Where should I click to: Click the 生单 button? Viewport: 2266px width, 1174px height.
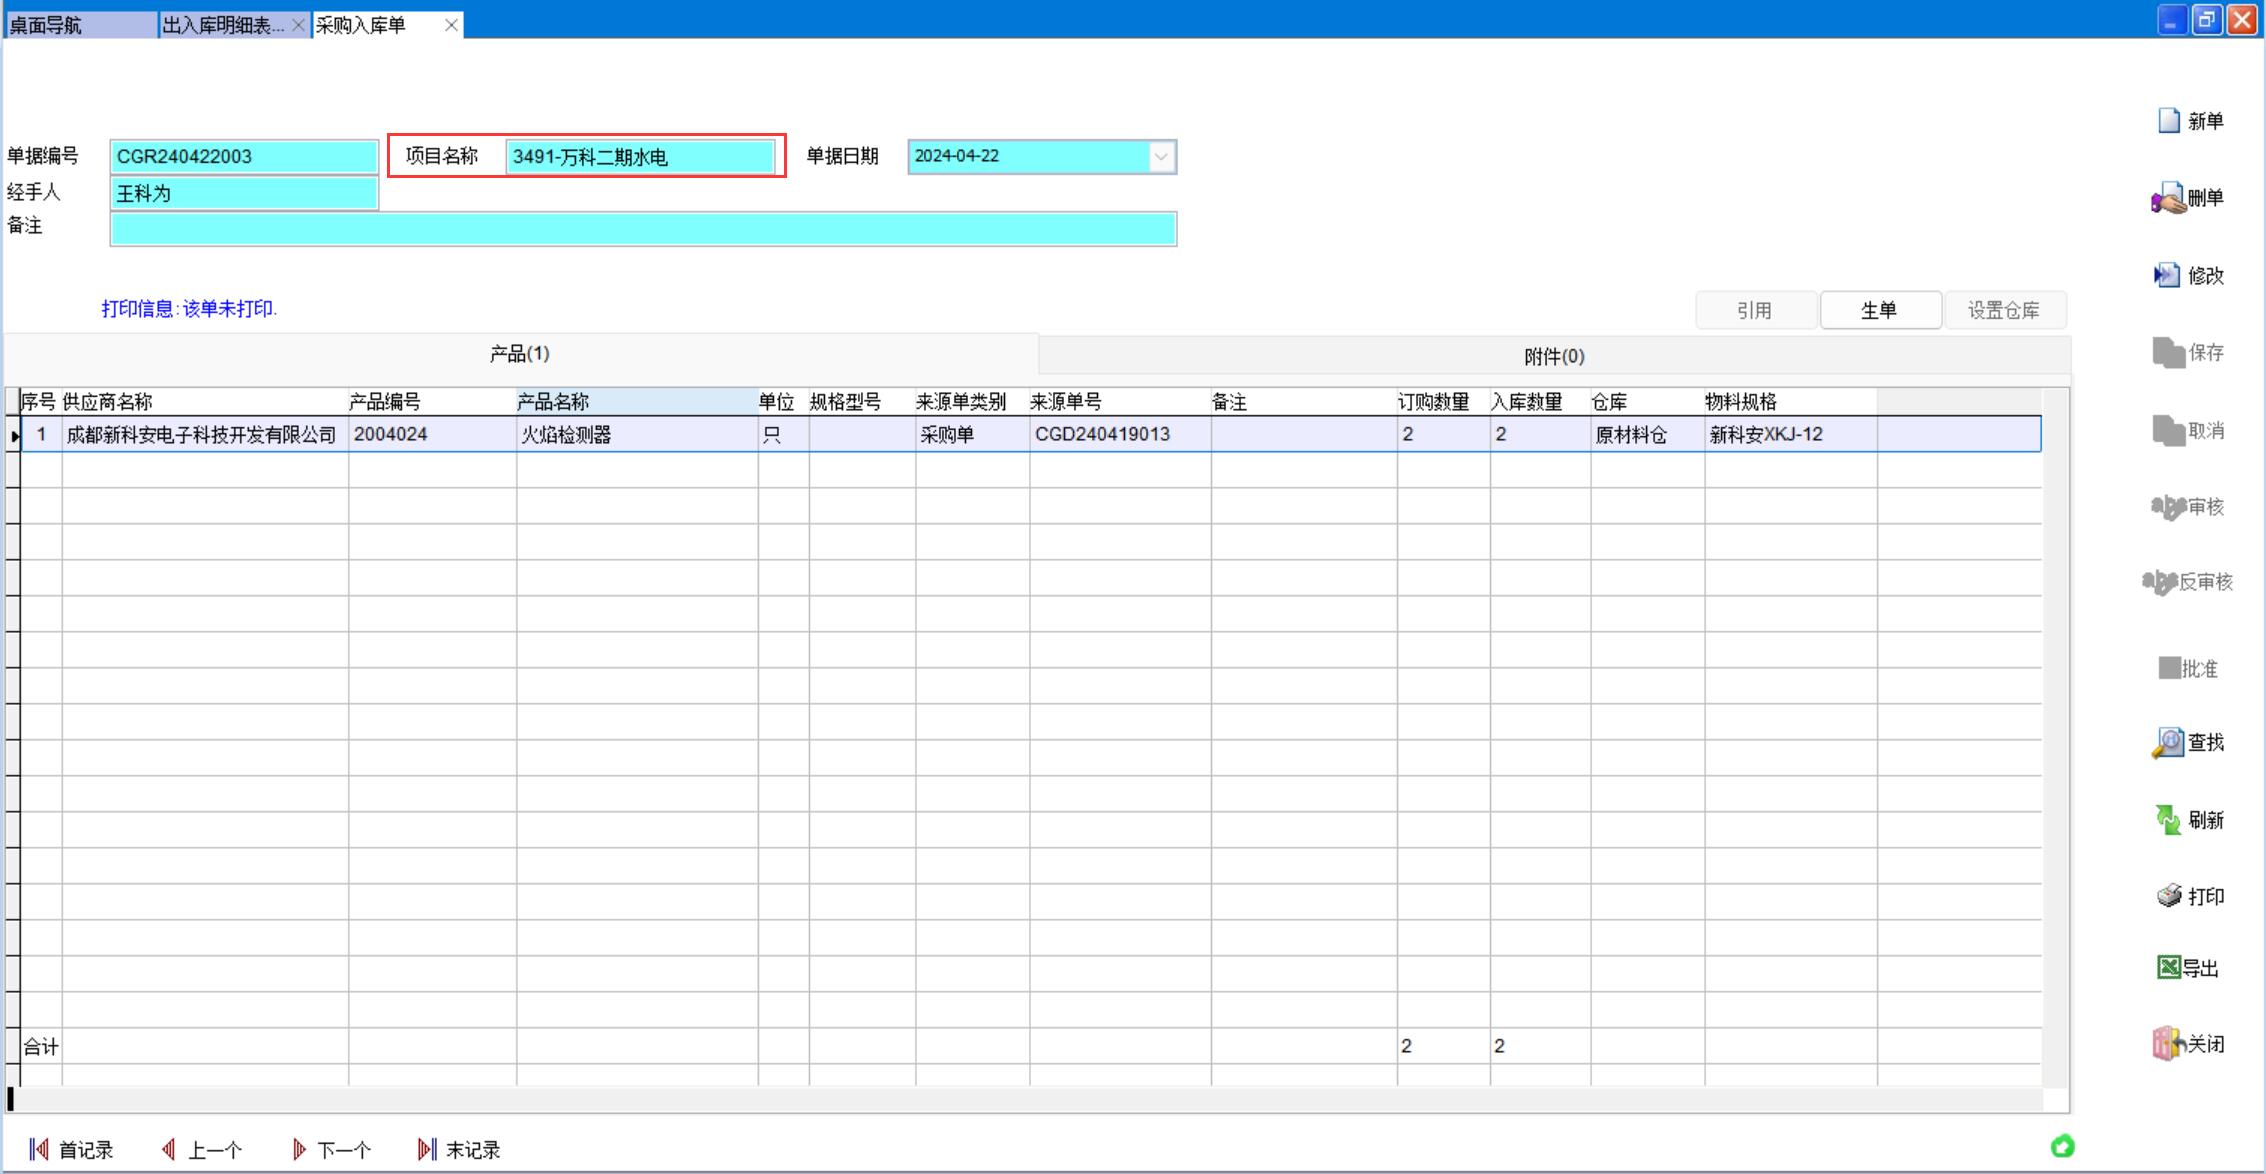(x=1879, y=310)
